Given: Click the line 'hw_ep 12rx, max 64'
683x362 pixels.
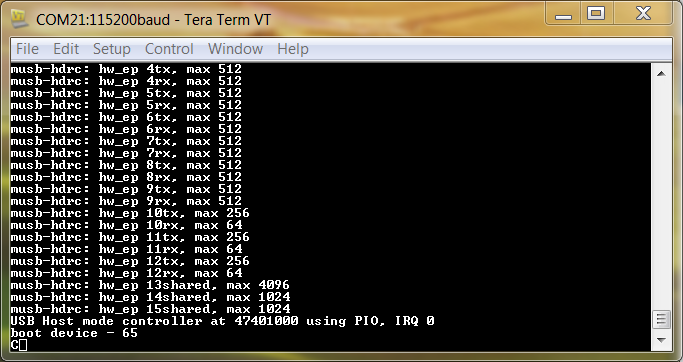Looking at the screenshot, I should (126, 272).
